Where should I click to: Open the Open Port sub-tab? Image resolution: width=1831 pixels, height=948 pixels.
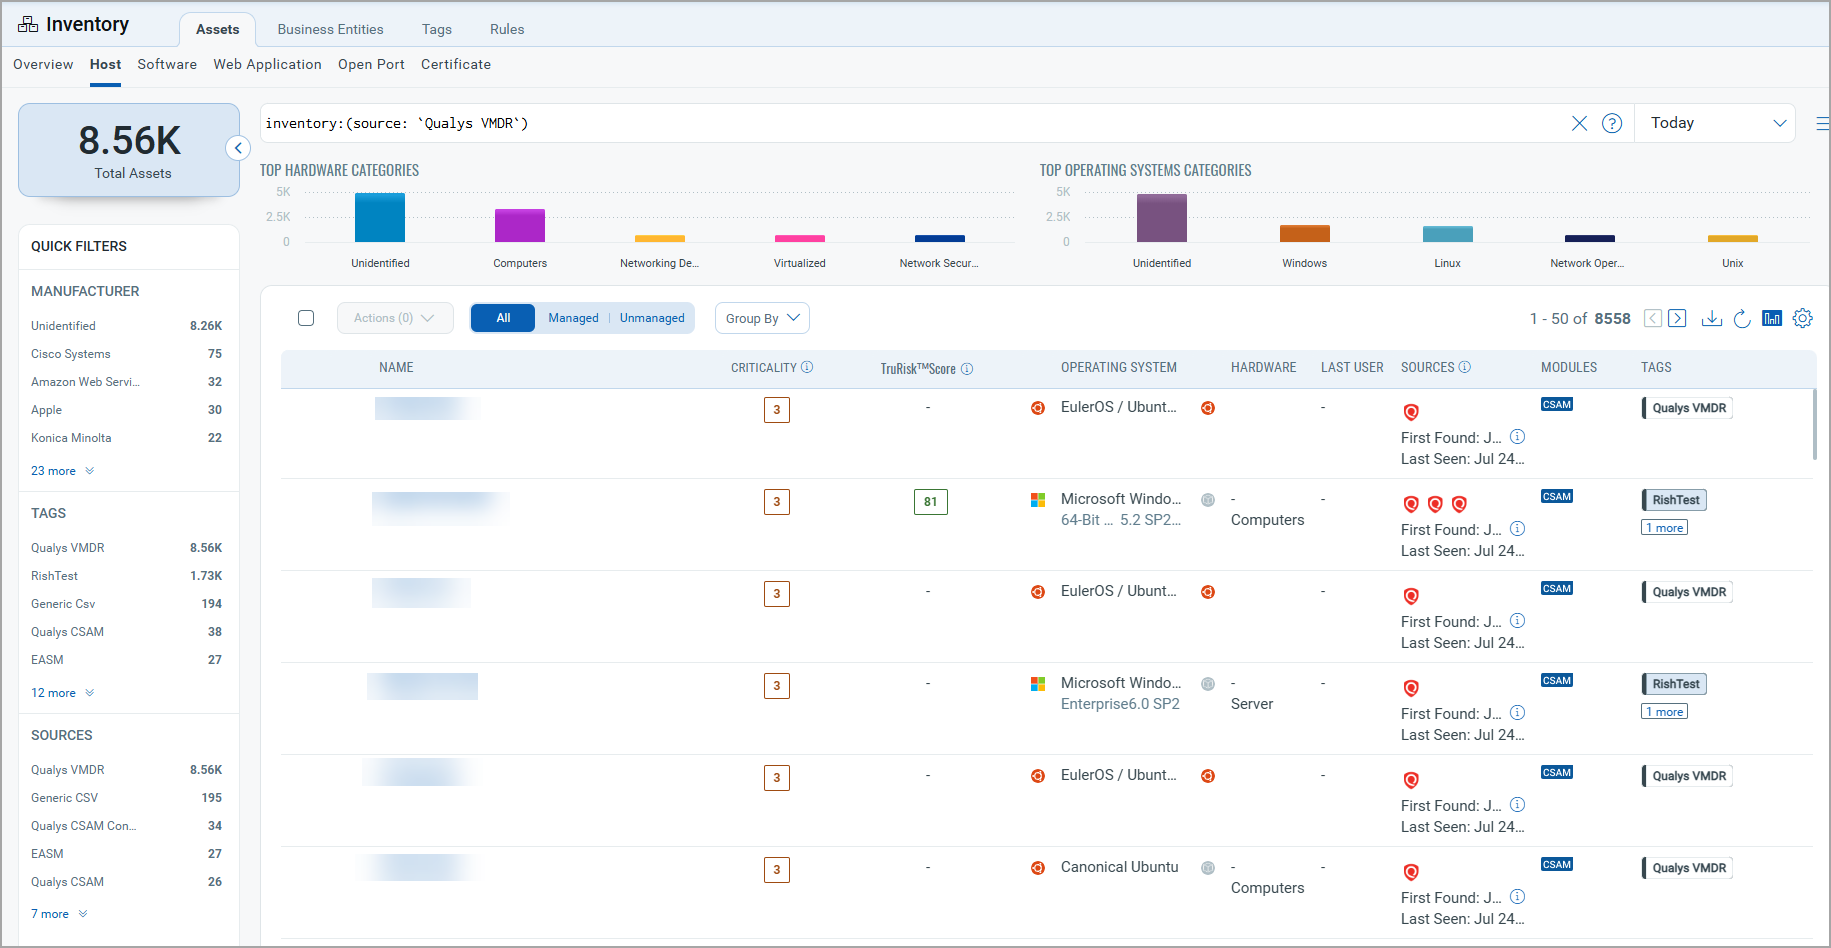pyautogui.click(x=371, y=64)
